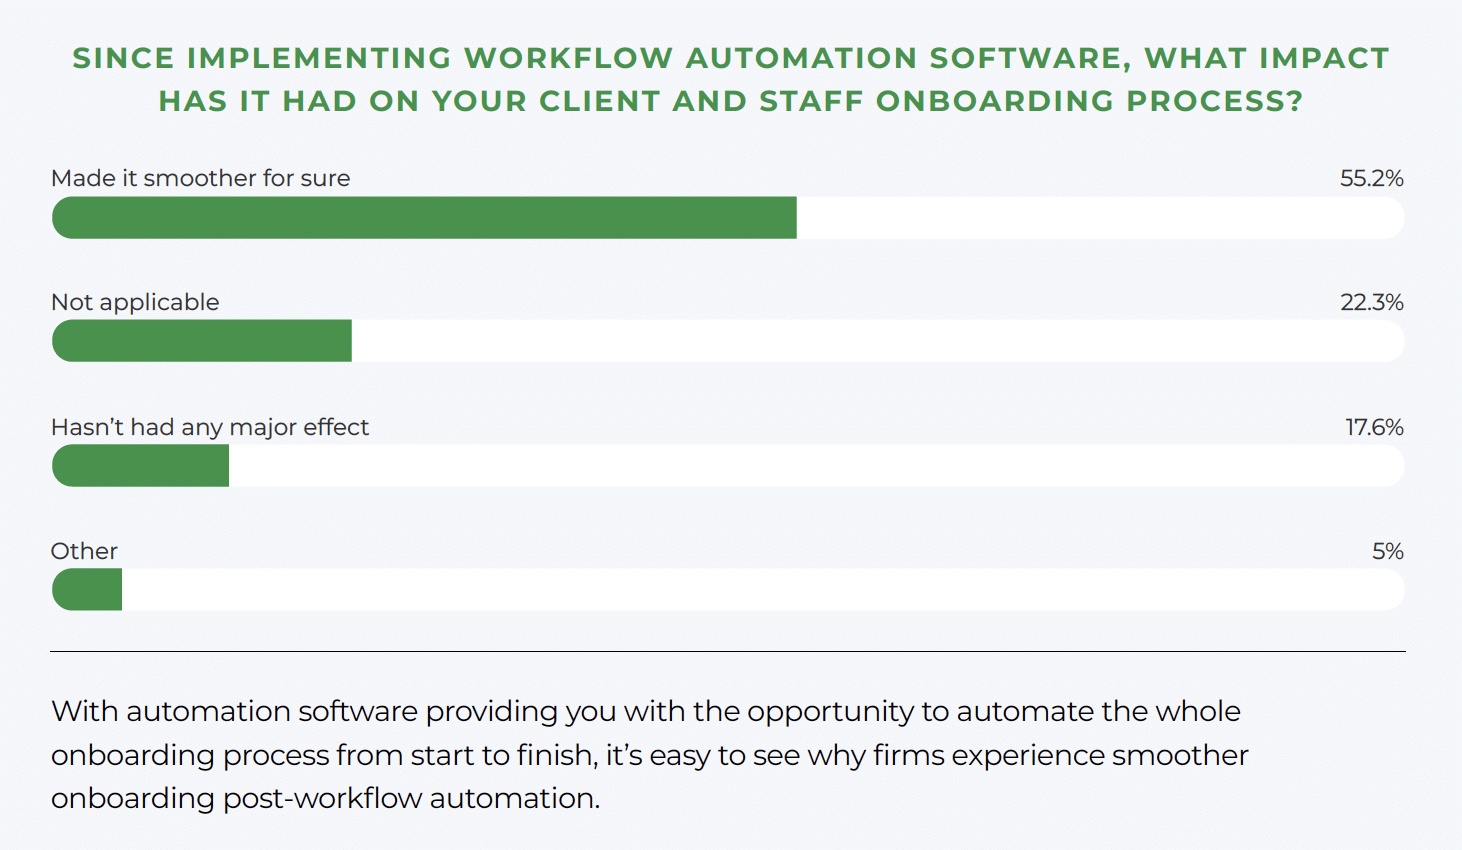Select the 'Other' category label
1462x850 pixels.
[x=84, y=552]
